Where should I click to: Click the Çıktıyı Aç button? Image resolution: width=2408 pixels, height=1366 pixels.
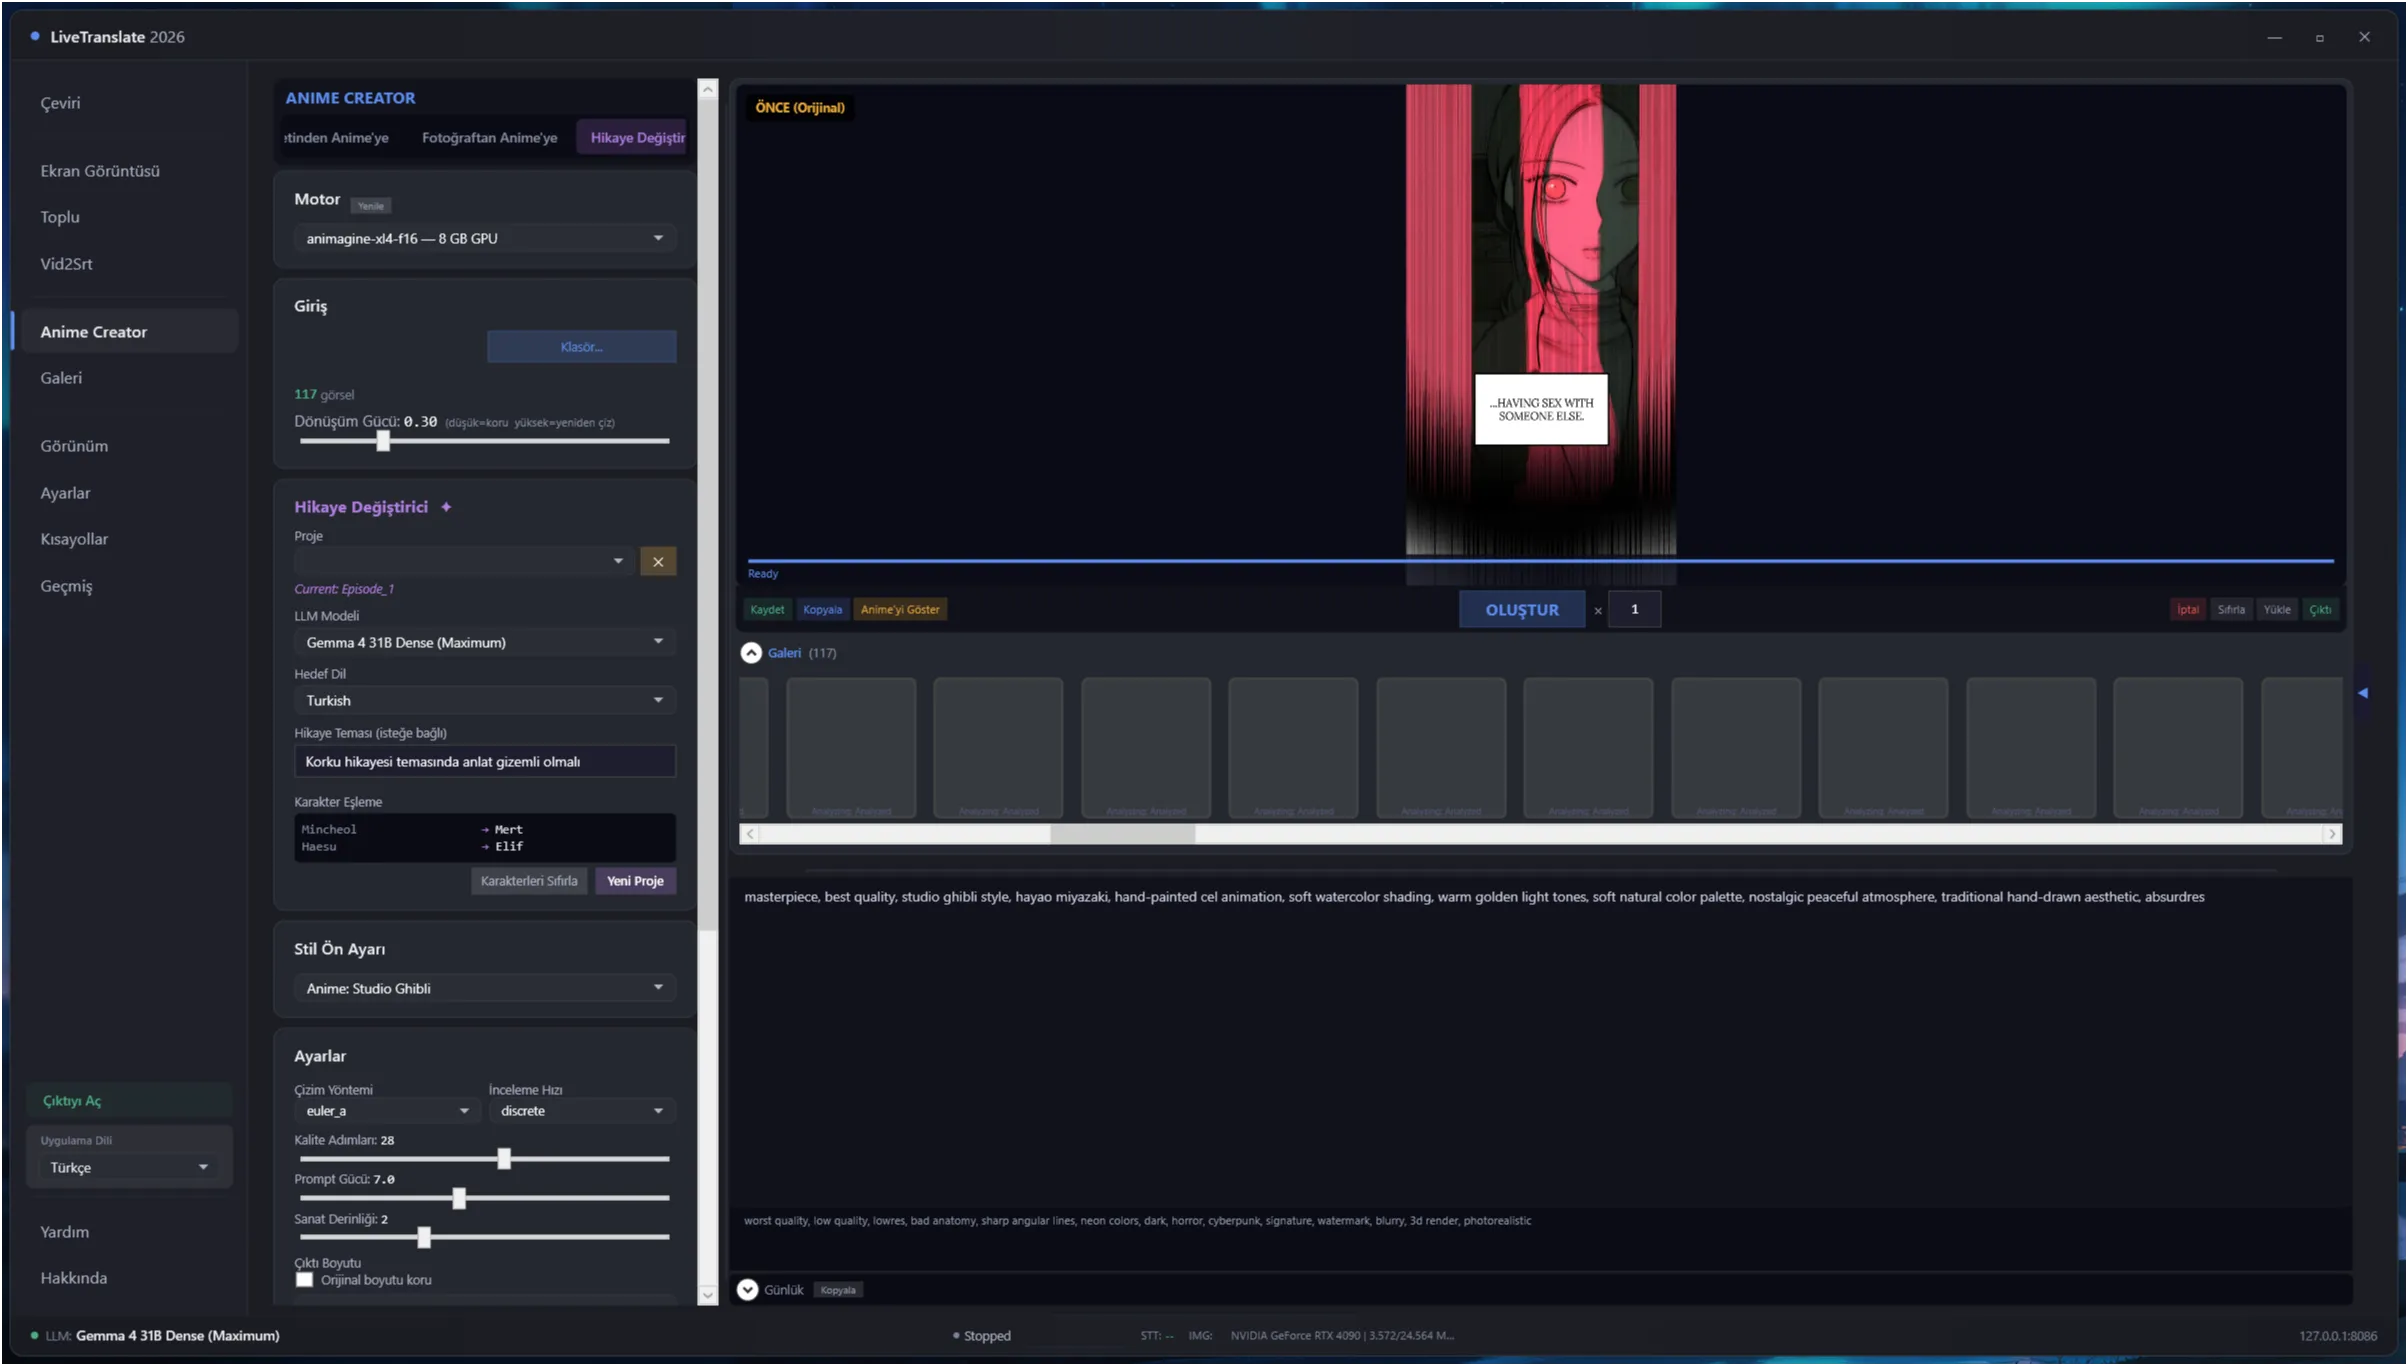click(x=129, y=1101)
